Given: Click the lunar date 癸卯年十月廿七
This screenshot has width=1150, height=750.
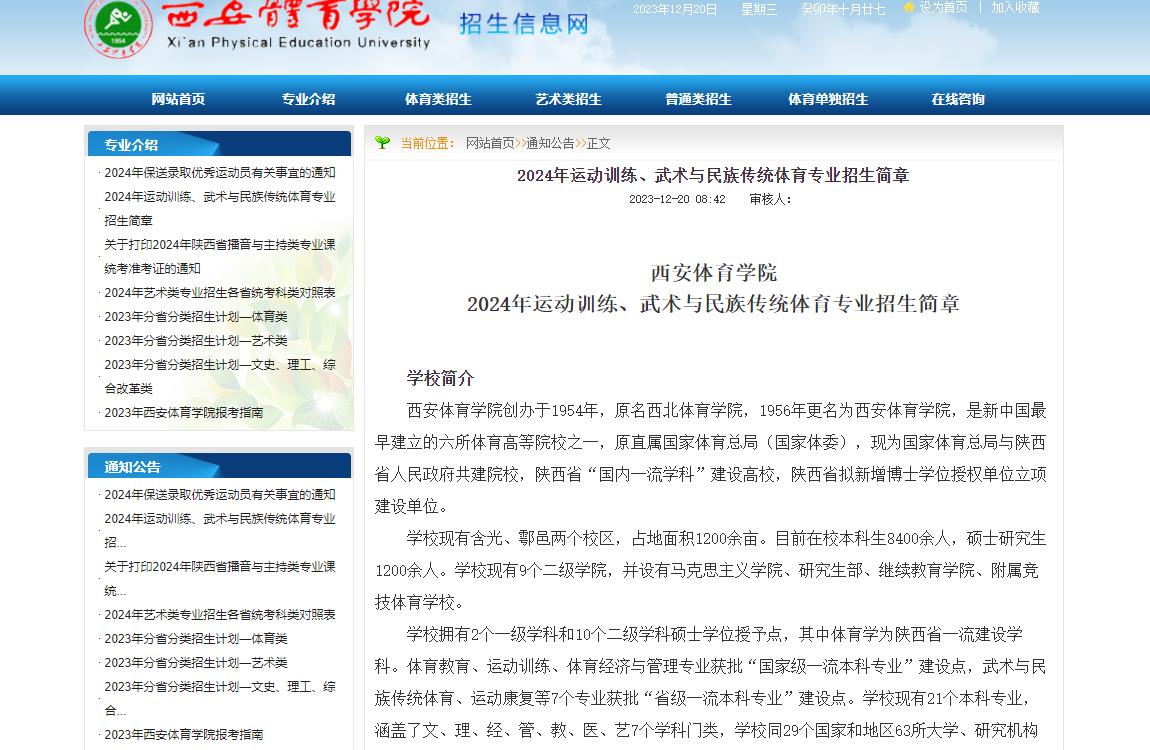Looking at the screenshot, I should [843, 9].
